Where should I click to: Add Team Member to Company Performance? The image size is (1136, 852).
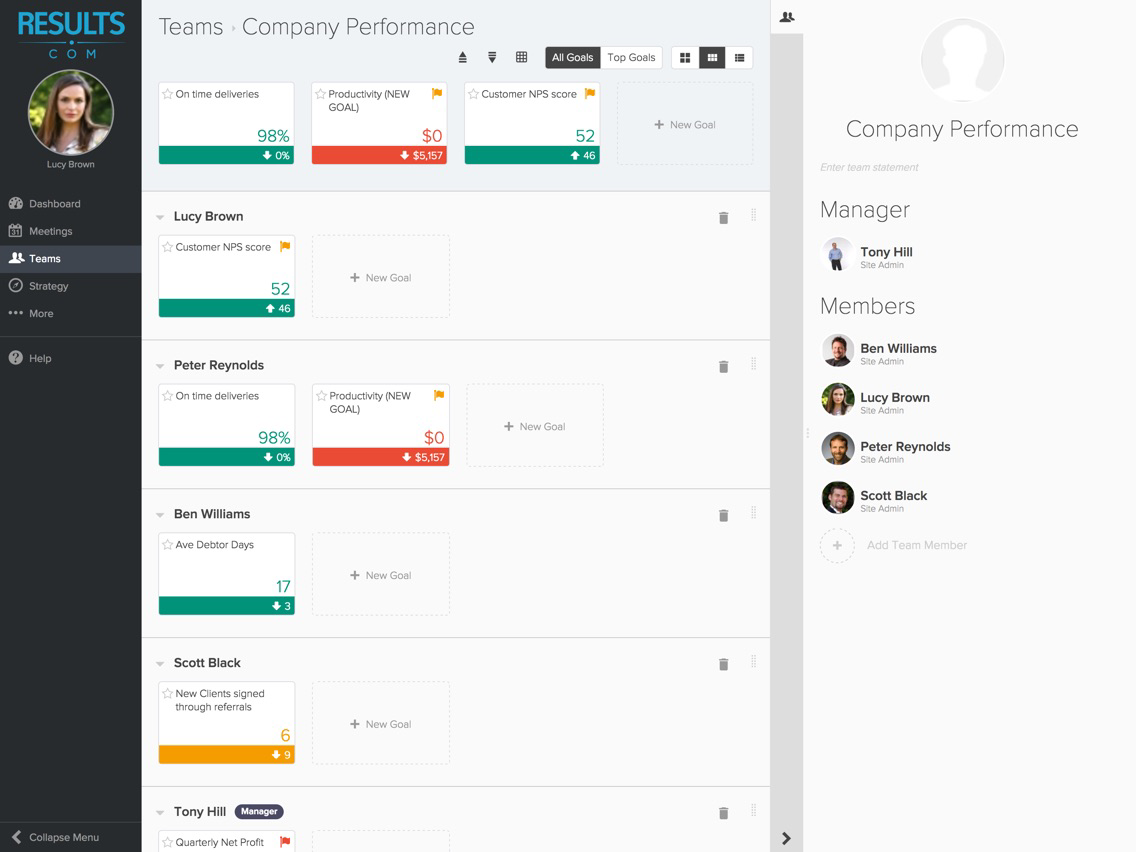click(894, 546)
